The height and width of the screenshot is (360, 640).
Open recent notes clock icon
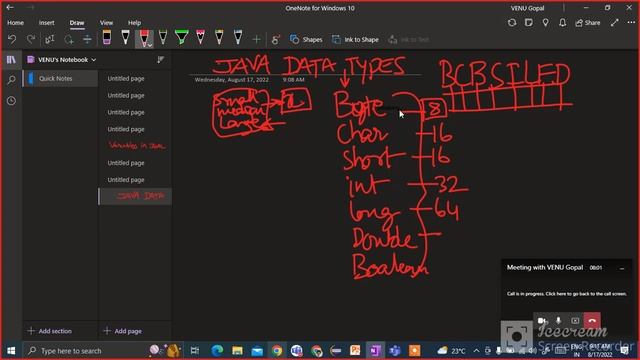click(x=11, y=100)
